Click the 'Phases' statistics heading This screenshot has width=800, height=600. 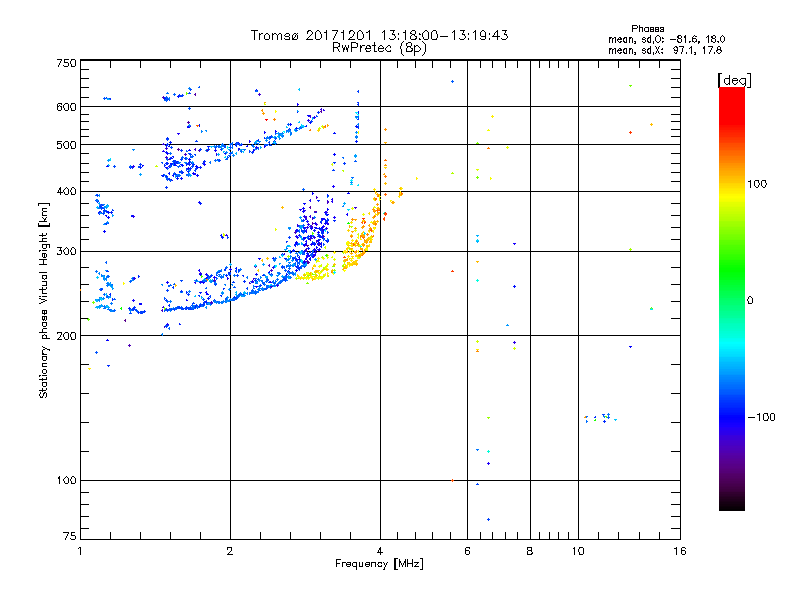pyautogui.click(x=647, y=29)
